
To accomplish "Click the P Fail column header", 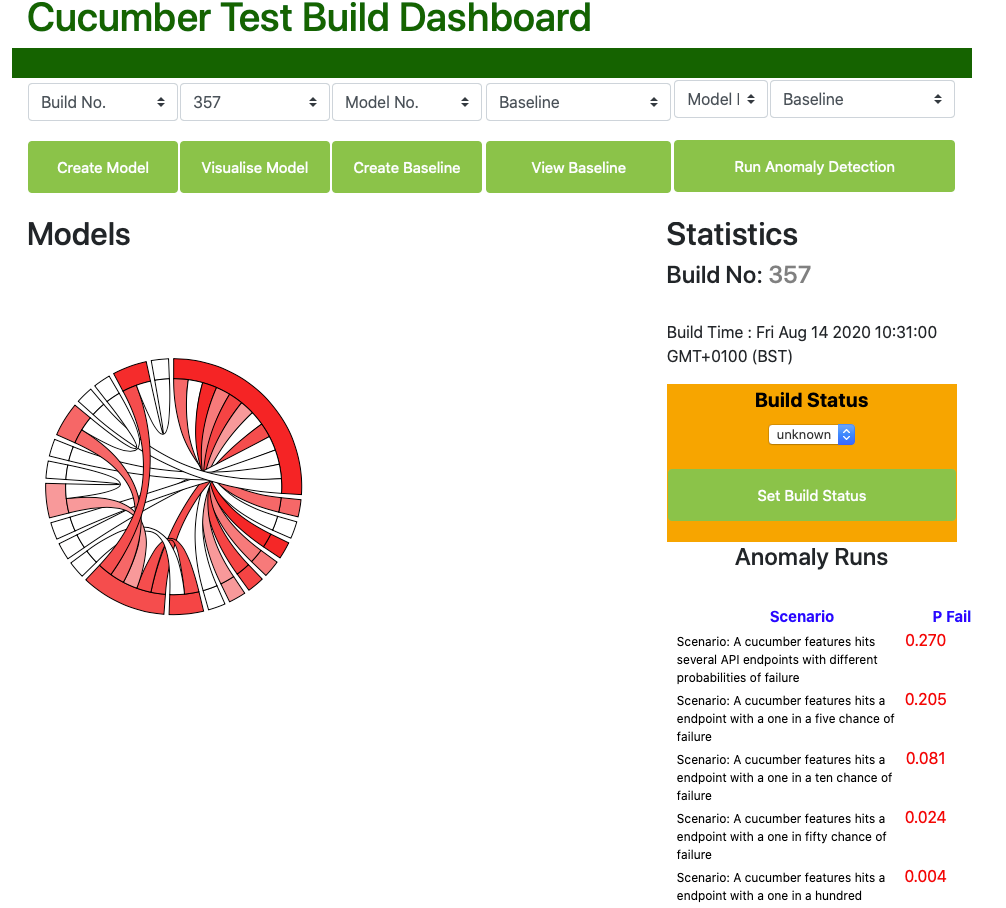I will (951, 617).
